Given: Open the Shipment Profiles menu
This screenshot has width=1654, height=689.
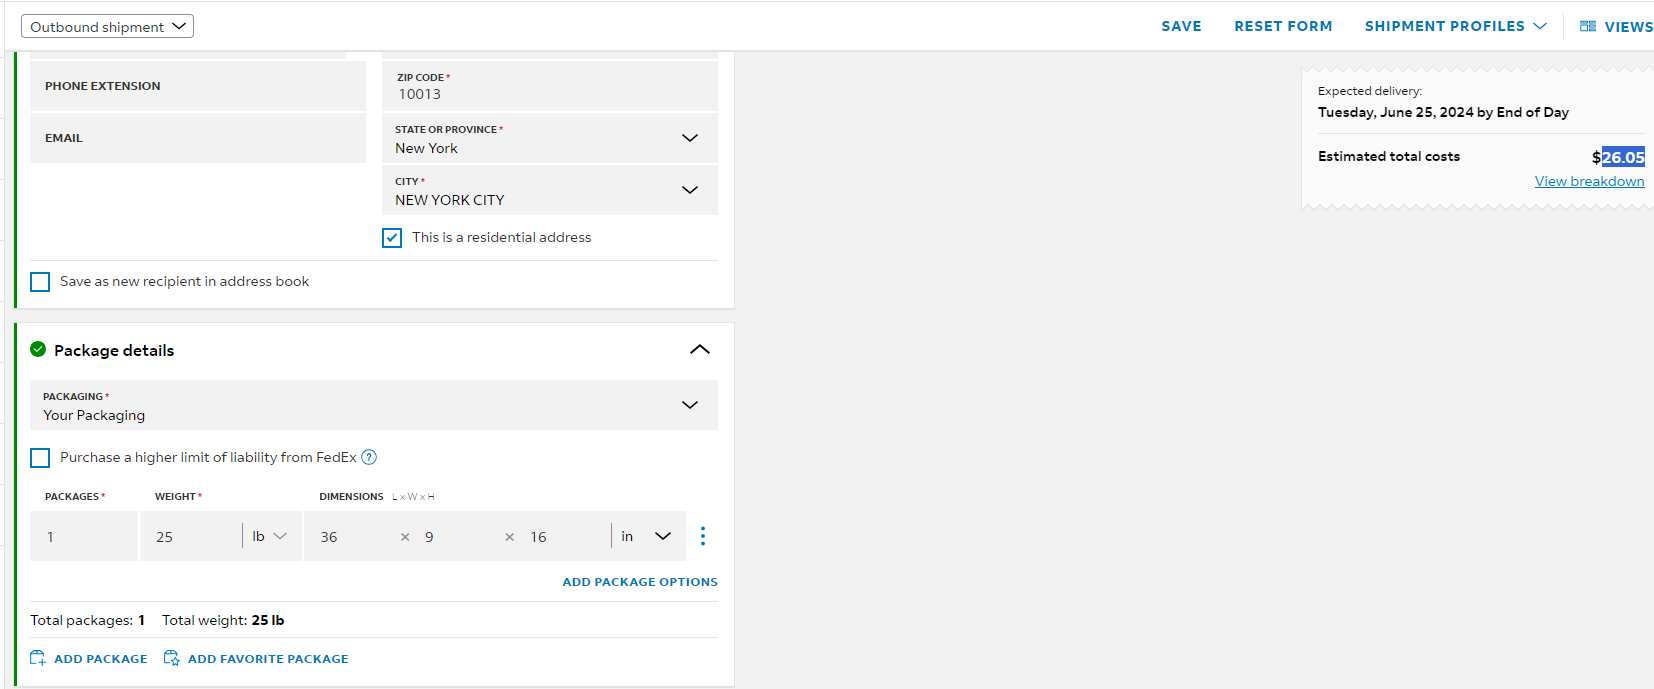Looking at the screenshot, I should (x=1455, y=26).
